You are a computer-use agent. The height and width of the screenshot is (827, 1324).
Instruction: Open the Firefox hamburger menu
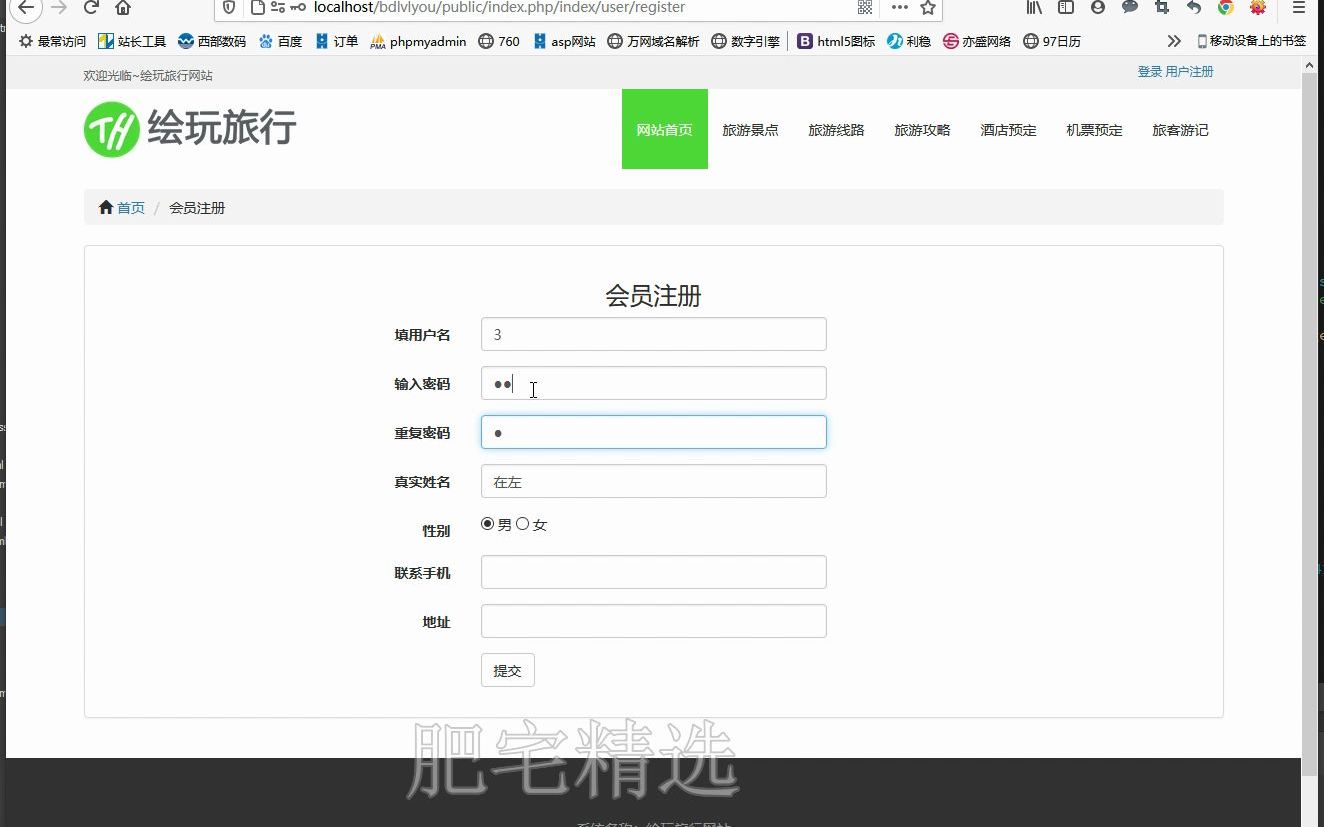tap(1298, 7)
